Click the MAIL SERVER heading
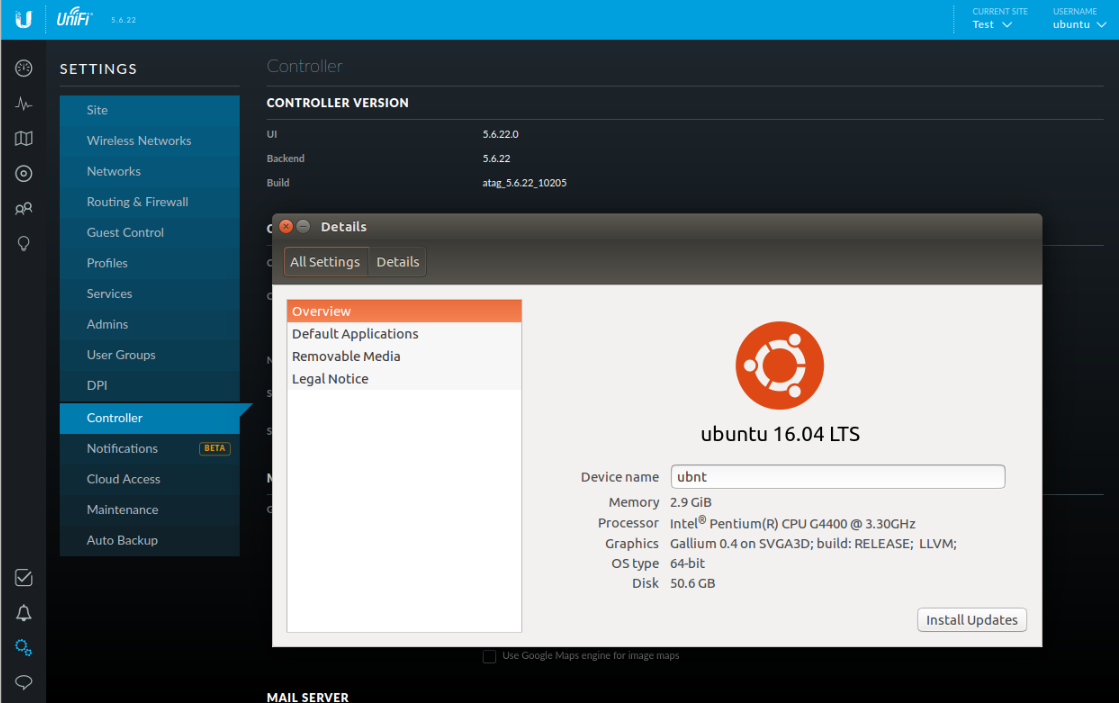The height and width of the screenshot is (703, 1119). (308, 697)
